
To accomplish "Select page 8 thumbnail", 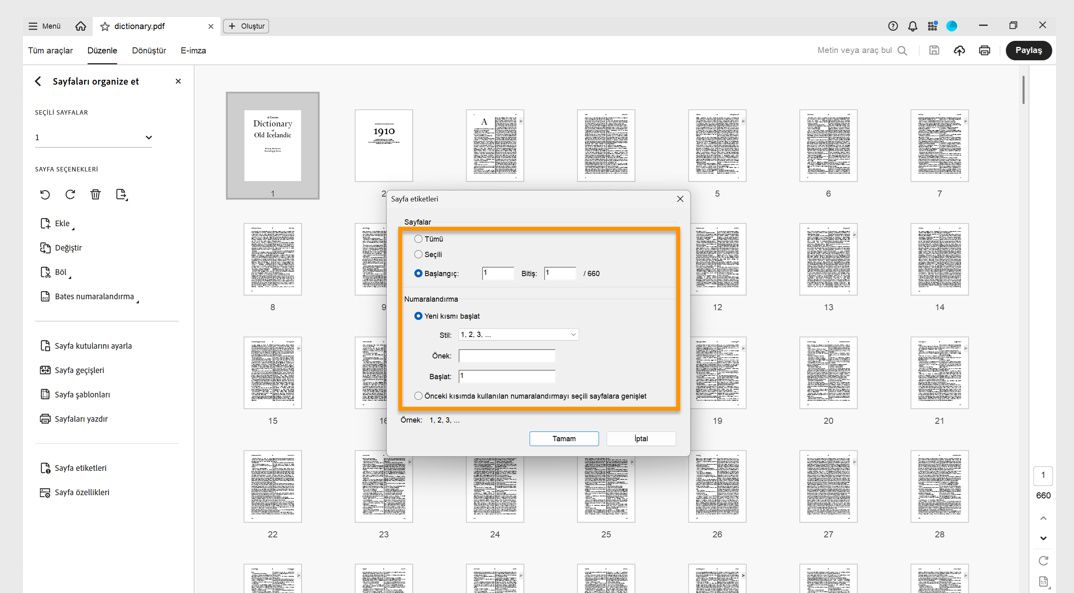I will [x=273, y=260].
